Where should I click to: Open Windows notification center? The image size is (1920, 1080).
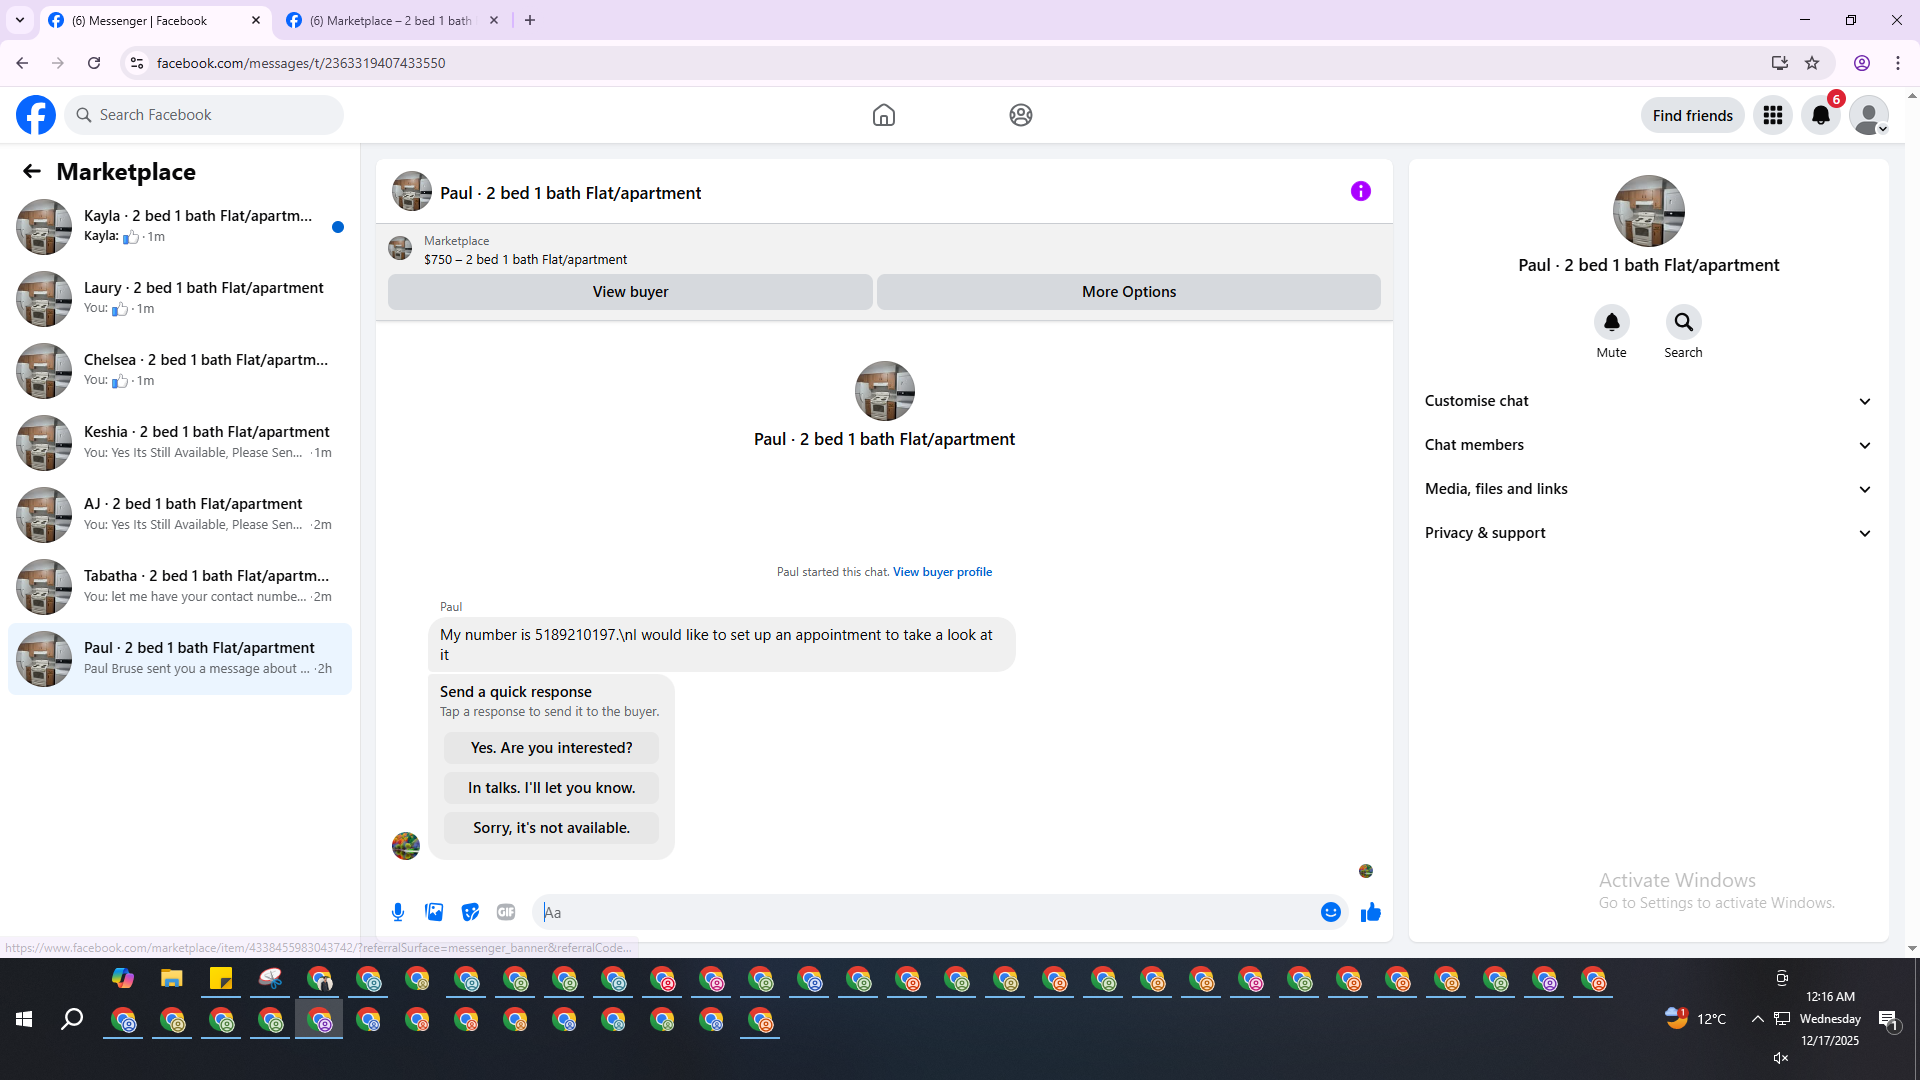1888,1019
